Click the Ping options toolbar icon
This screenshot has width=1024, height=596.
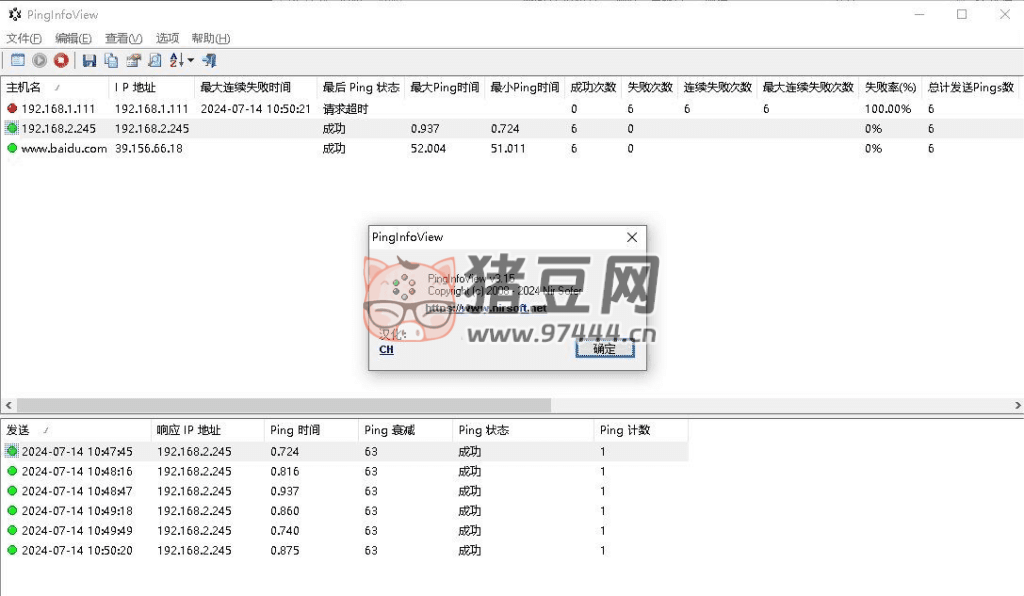tap(17, 61)
